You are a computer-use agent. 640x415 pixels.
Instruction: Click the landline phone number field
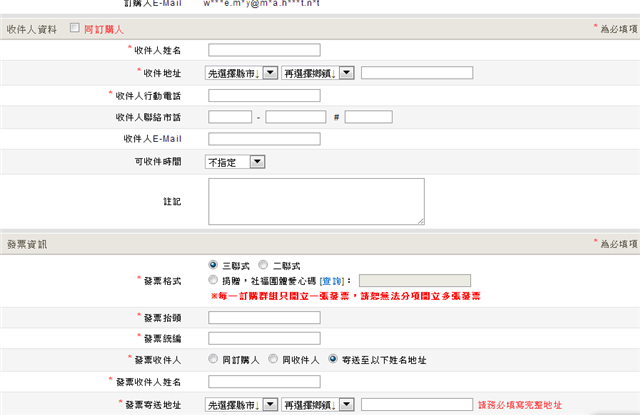pyautogui.click(x=296, y=117)
